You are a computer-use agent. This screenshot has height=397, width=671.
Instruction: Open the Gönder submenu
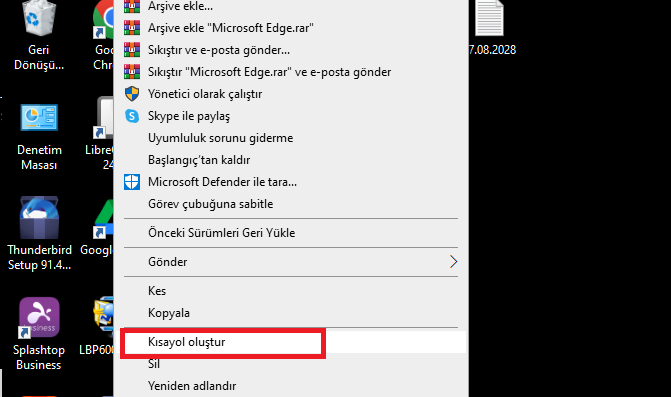point(291,262)
